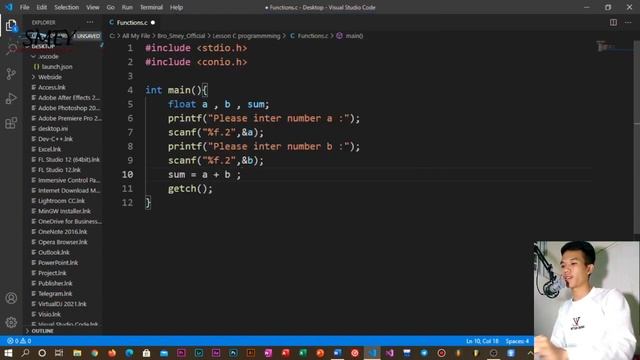This screenshot has width=640, height=360.
Task: Click the VS Code logo in title bar
Action: (9, 7)
